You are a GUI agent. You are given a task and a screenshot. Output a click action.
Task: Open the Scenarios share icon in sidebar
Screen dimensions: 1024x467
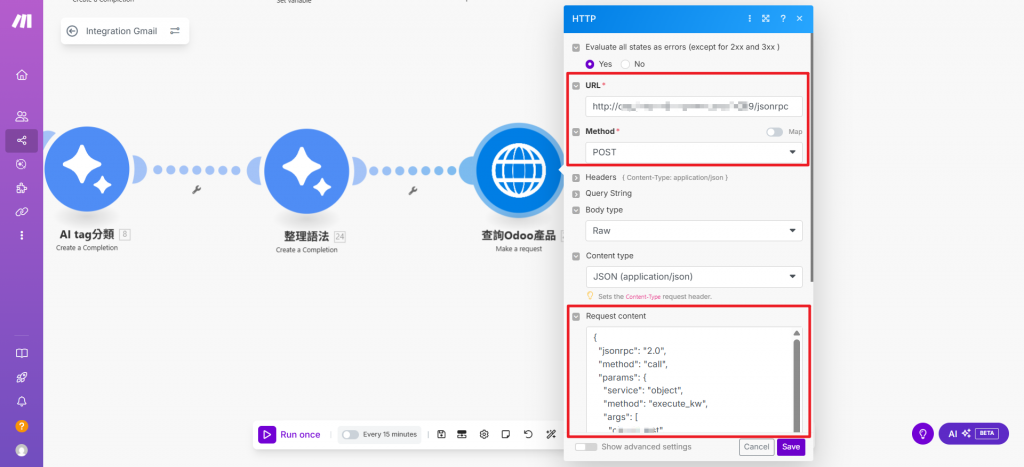(x=22, y=140)
